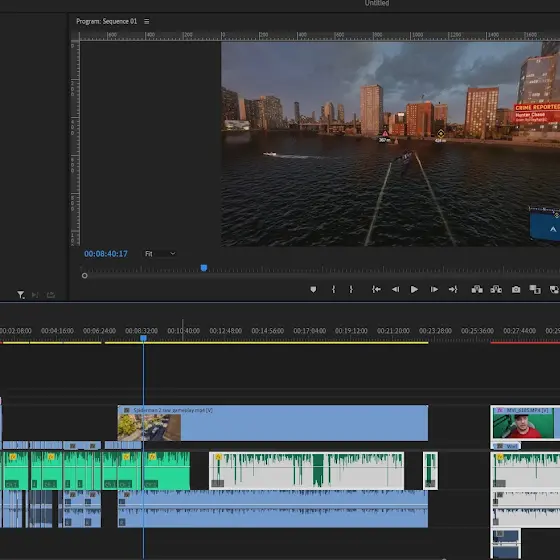This screenshot has width=560, height=560.
Task: Click the fx badge on the first green audio clip
Action: point(13,457)
